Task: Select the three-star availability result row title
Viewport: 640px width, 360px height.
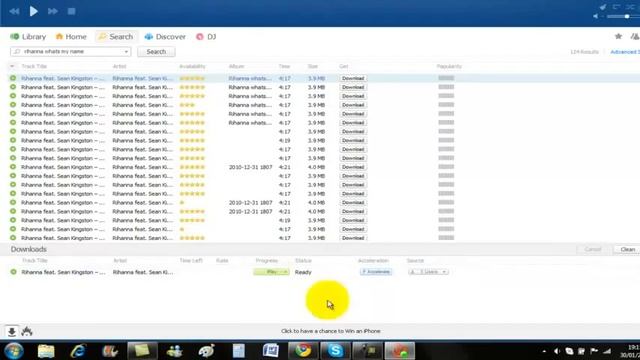Action: pyautogui.click(x=63, y=105)
